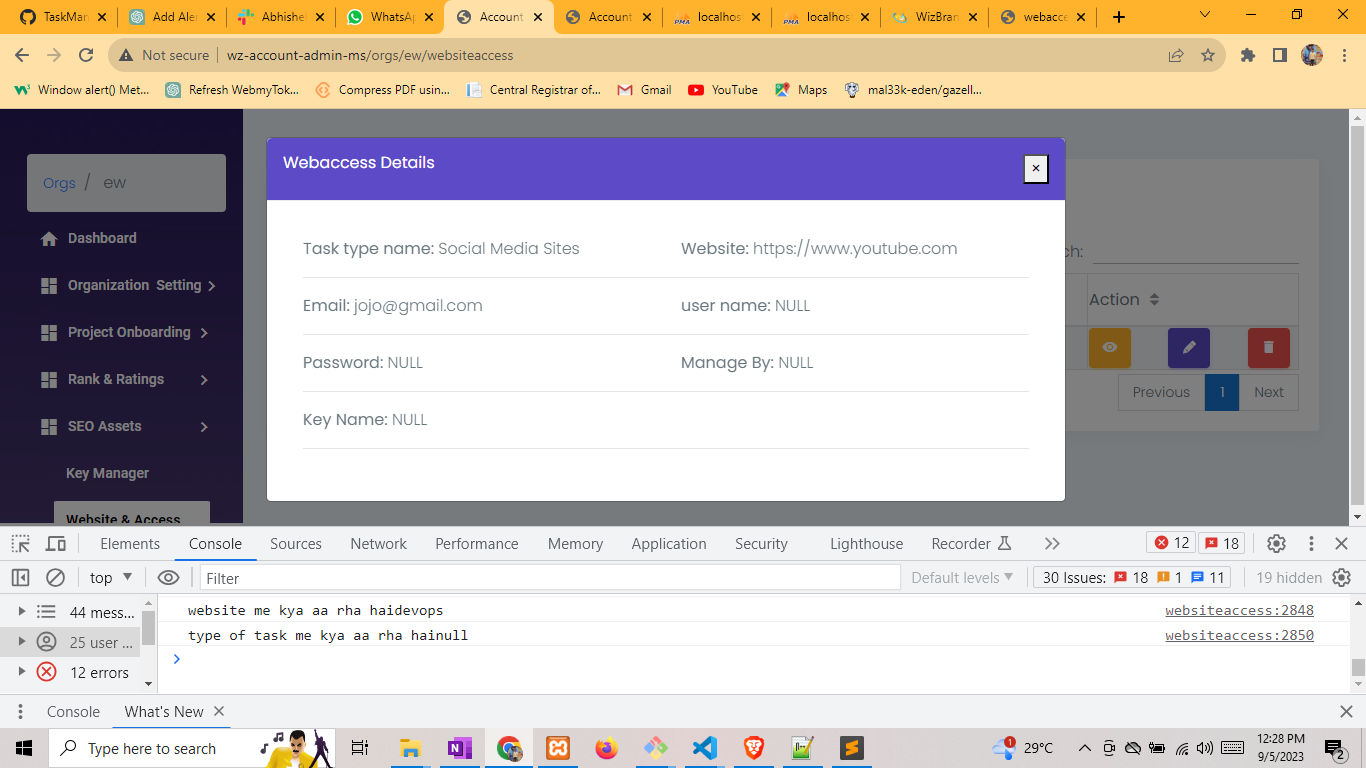Open the Recorder tab in DevTools

972,544
